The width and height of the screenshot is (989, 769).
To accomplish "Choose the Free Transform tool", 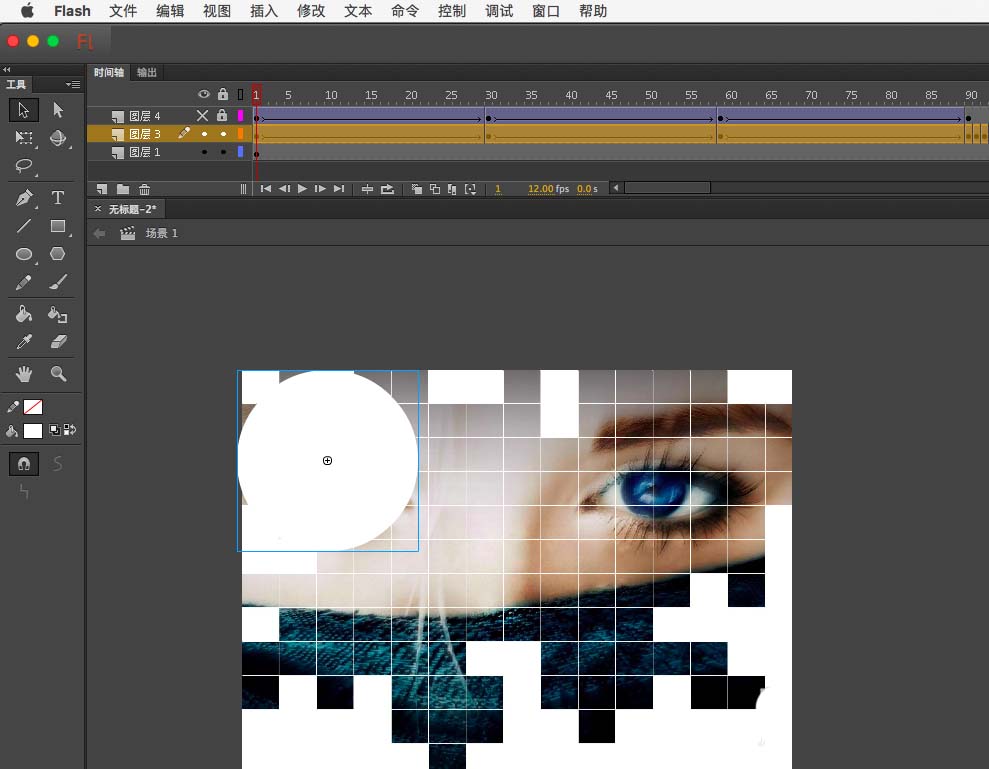I will [x=24, y=138].
